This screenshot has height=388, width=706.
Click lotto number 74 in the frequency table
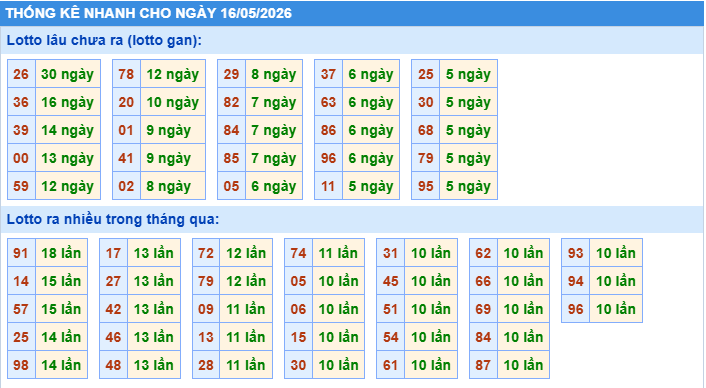click(299, 253)
